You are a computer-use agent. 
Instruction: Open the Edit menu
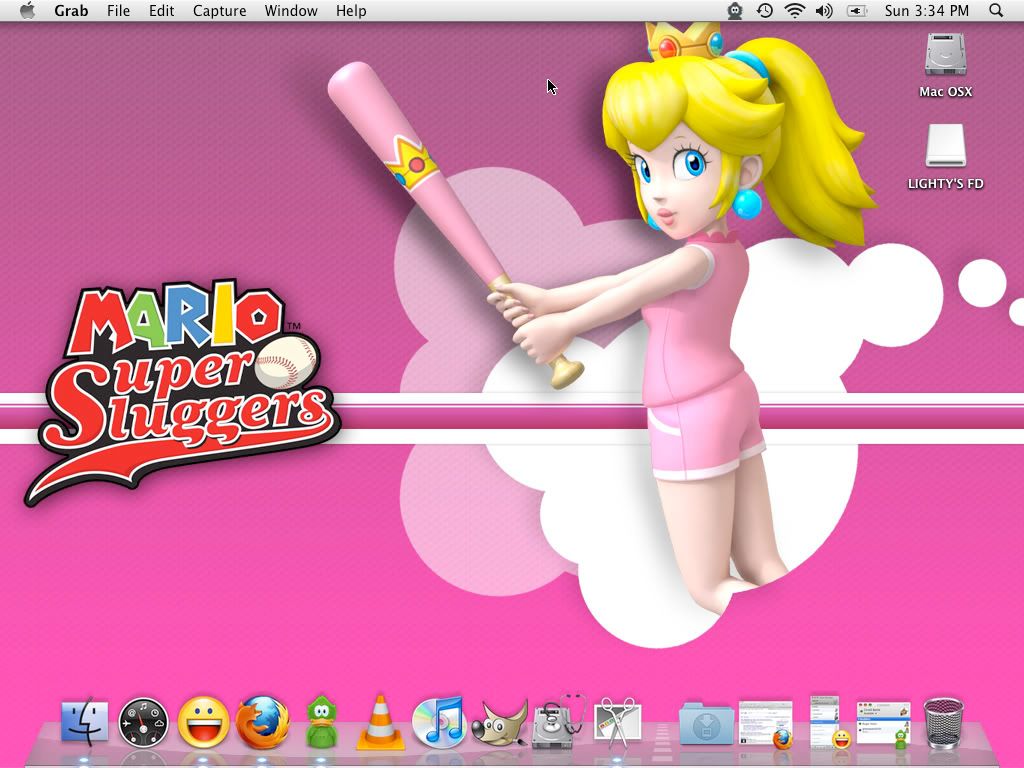tap(161, 10)
